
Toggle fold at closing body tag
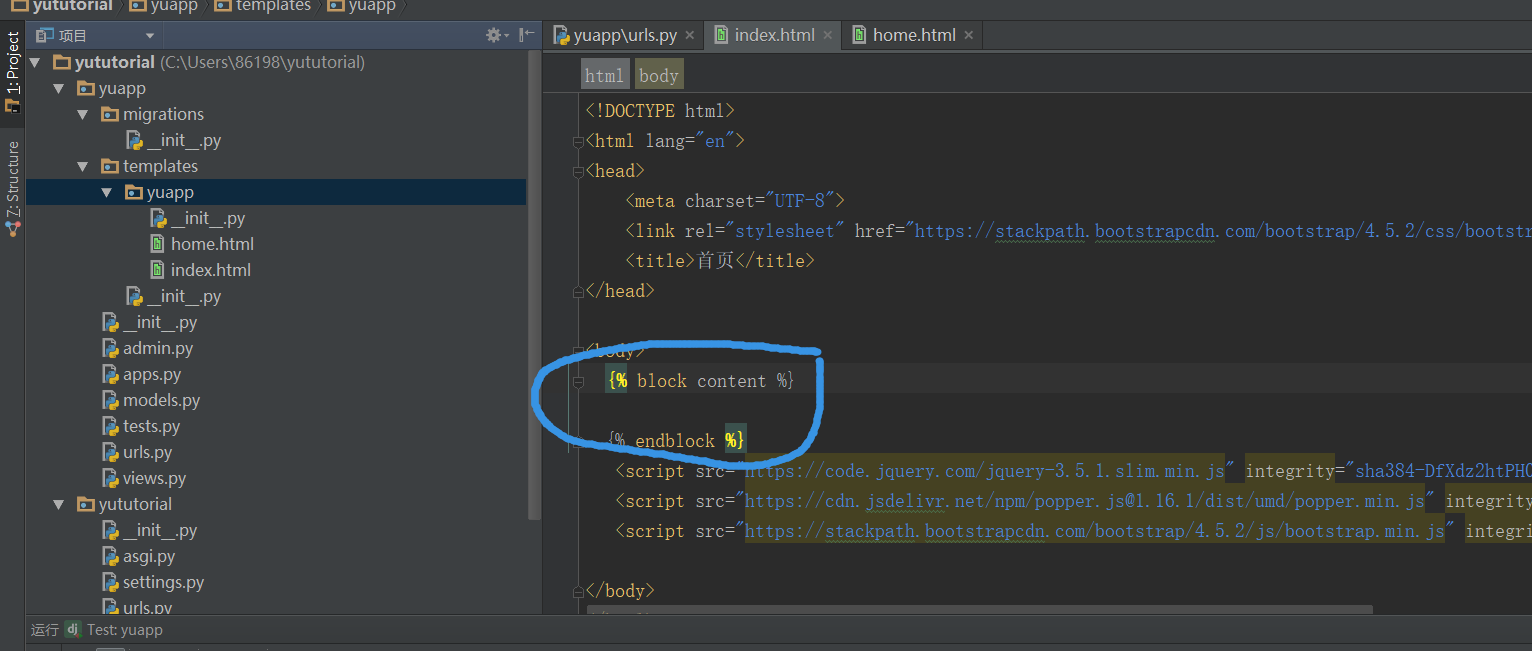(578, 592)
